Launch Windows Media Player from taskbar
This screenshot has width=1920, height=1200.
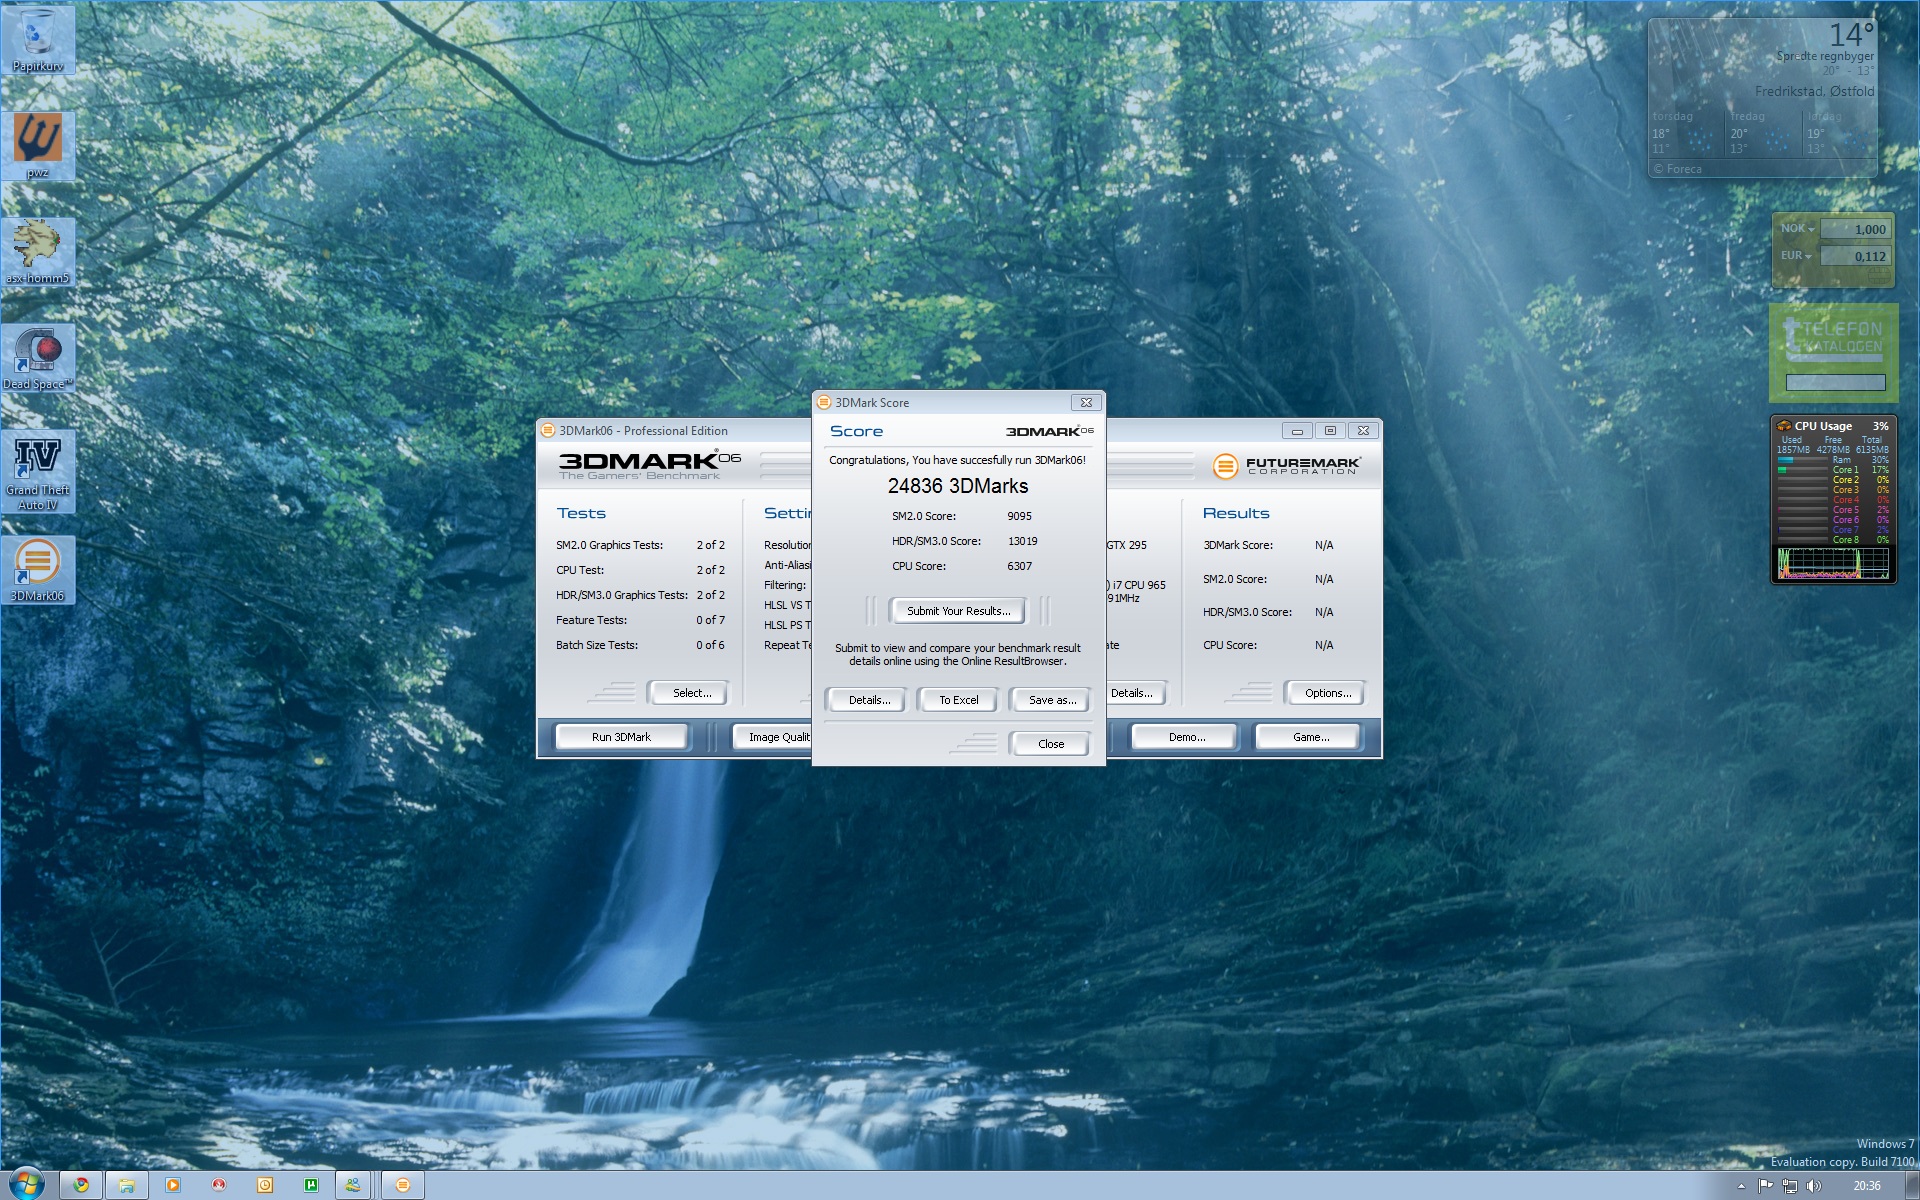[x=173, y=1185]
